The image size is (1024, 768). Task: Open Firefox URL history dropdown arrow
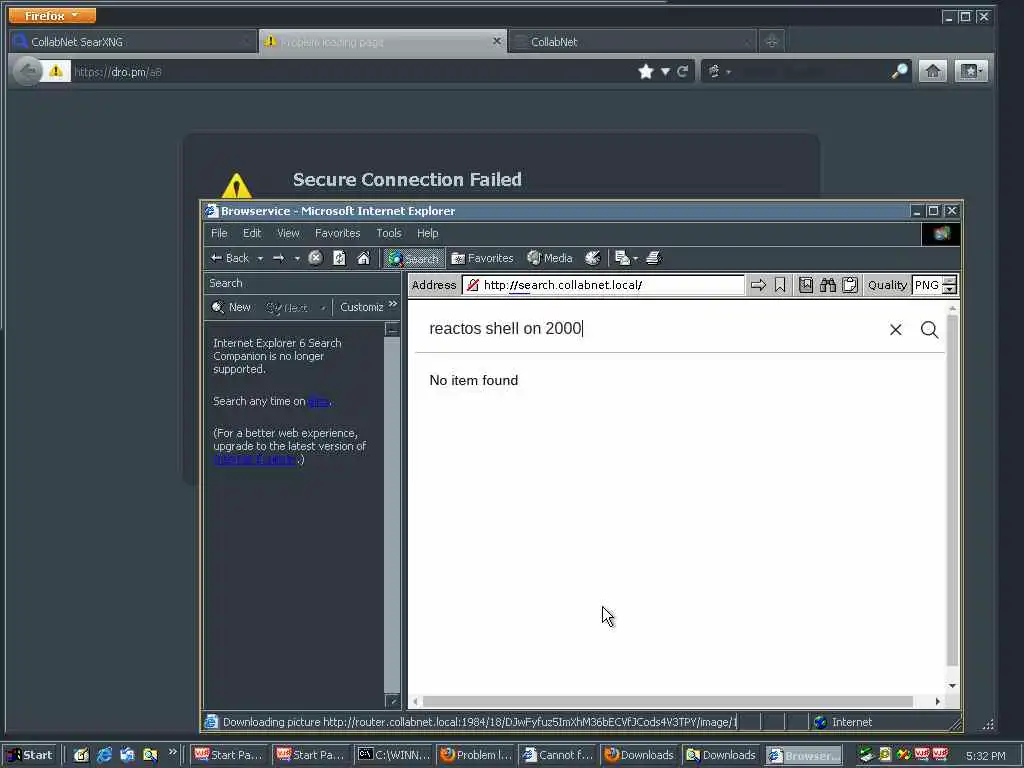[x=665, y=72]
